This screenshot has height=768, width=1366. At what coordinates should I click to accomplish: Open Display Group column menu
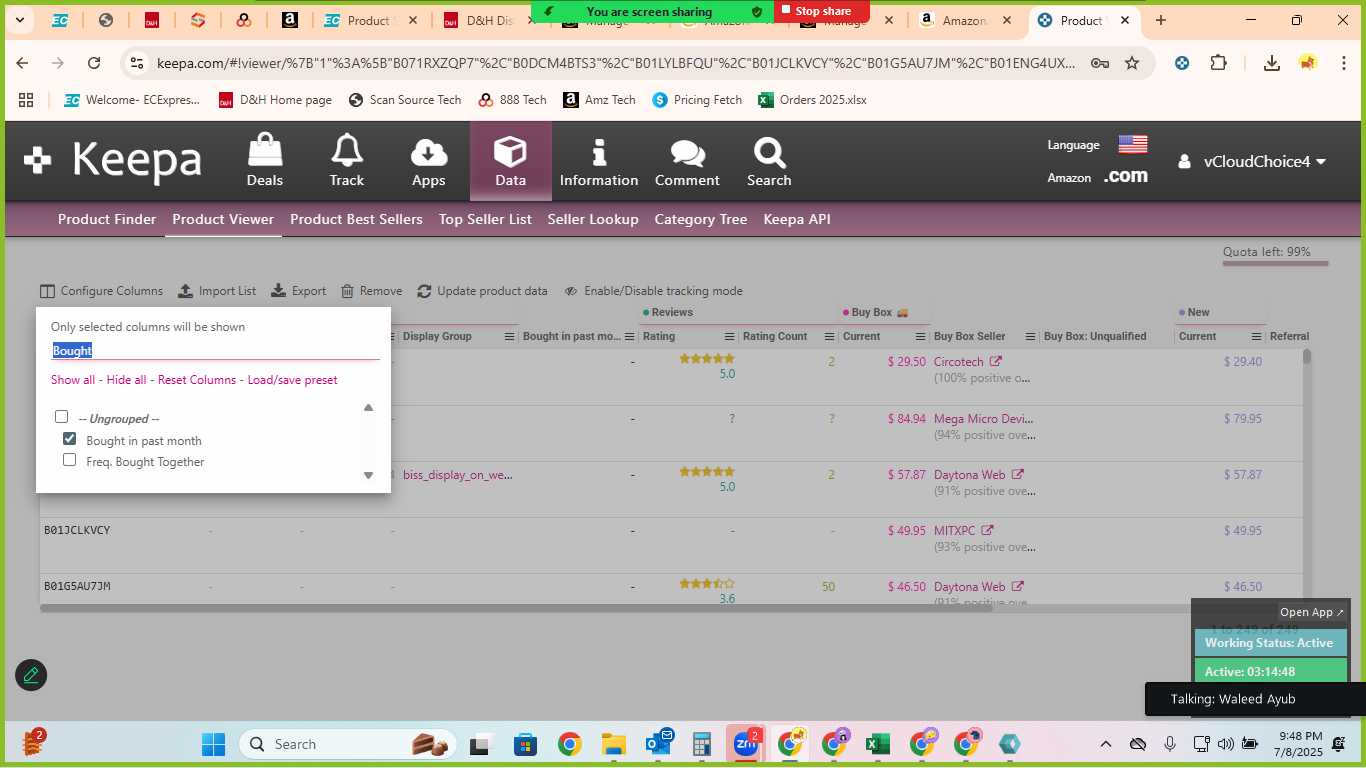tap(509, 337)
